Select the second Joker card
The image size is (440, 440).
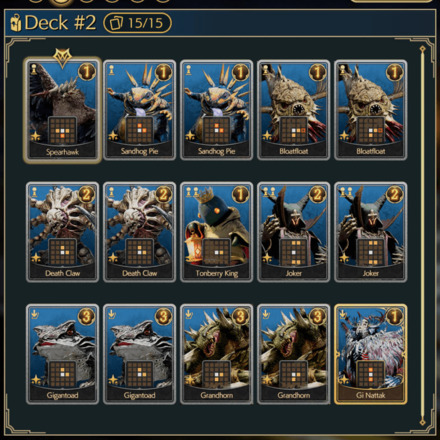coord(371,232)
